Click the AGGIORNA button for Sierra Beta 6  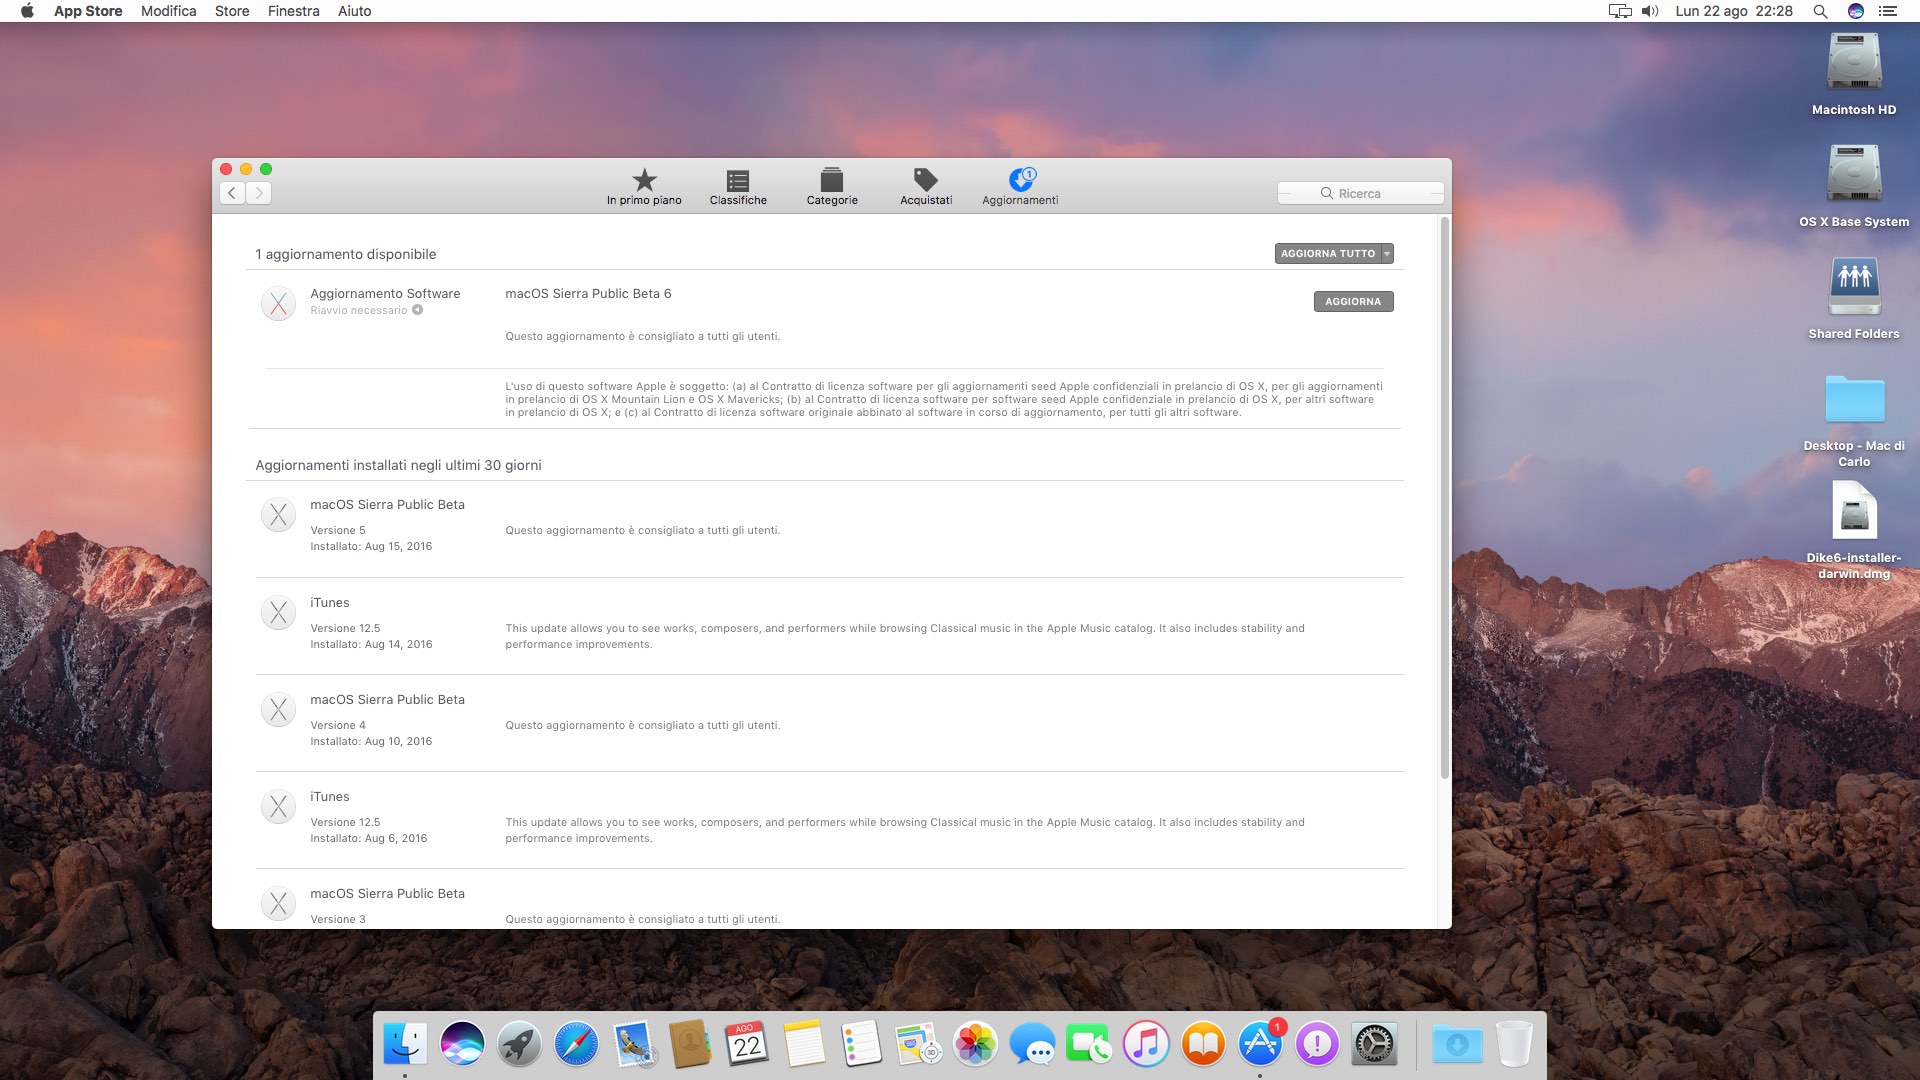pyautogui.click(x=1352, y=301)
